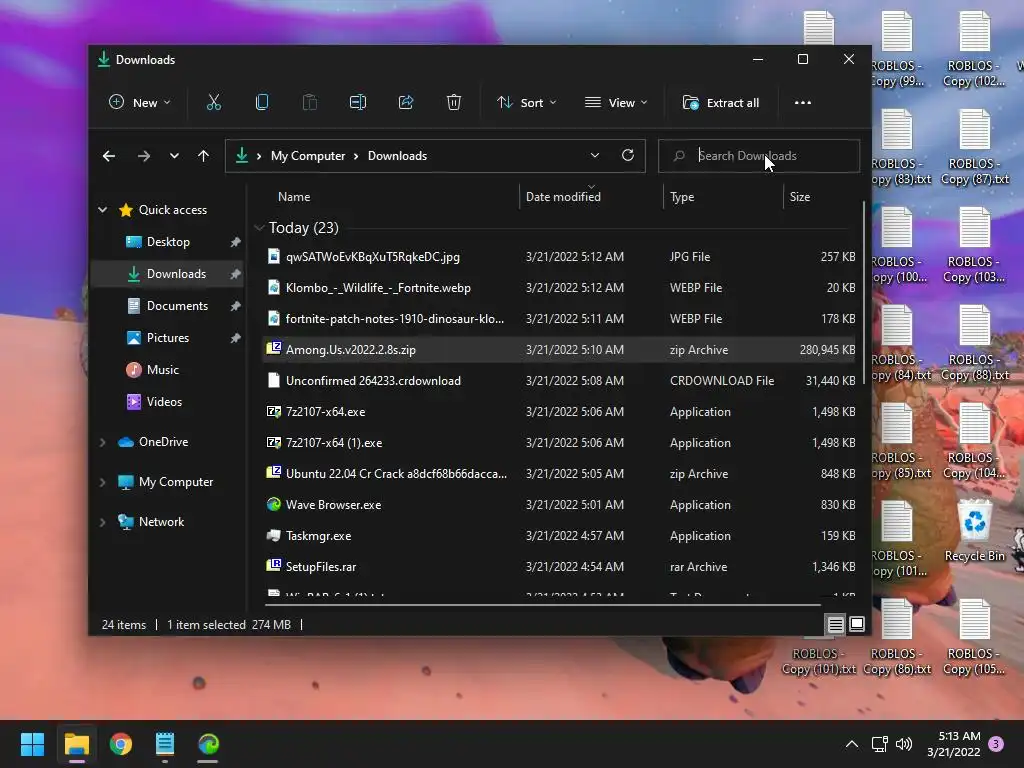Click Extract all button
This screenshot has height=768, width=1024.
(x=721, y=103)
